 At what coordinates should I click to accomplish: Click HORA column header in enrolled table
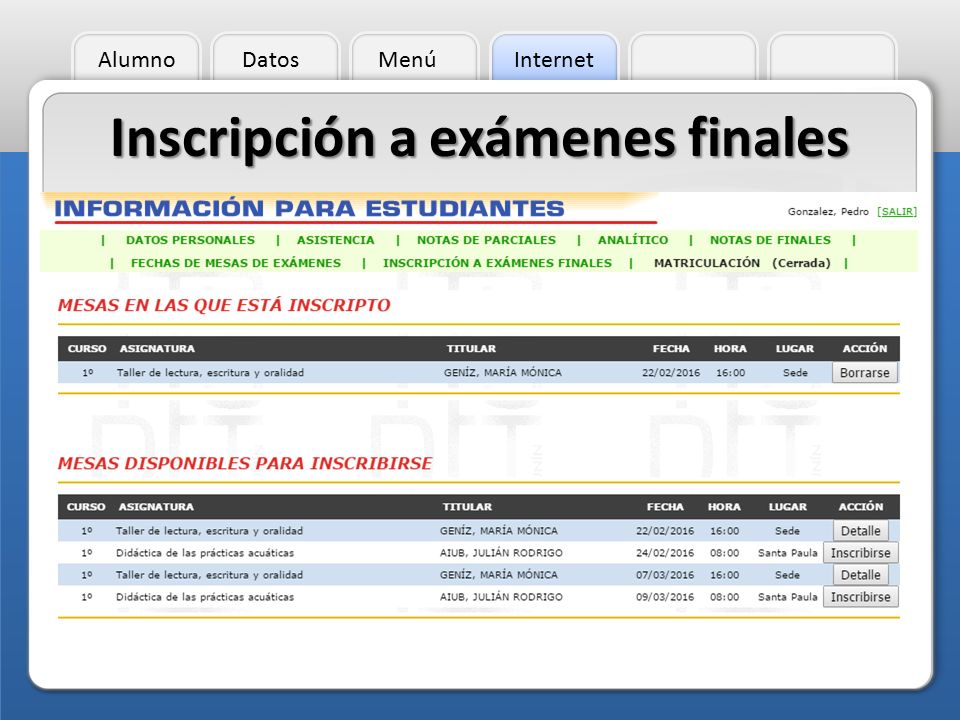730,348
